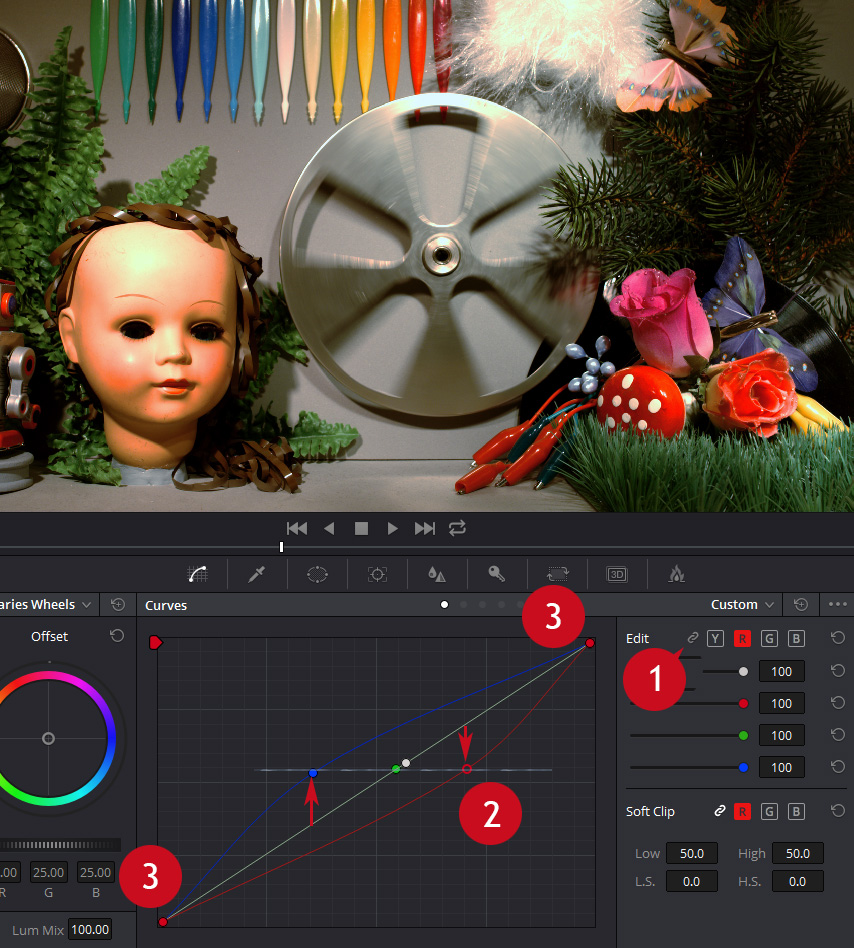
Task: Reset the blue intensity slider
Action: pos(838,767)
